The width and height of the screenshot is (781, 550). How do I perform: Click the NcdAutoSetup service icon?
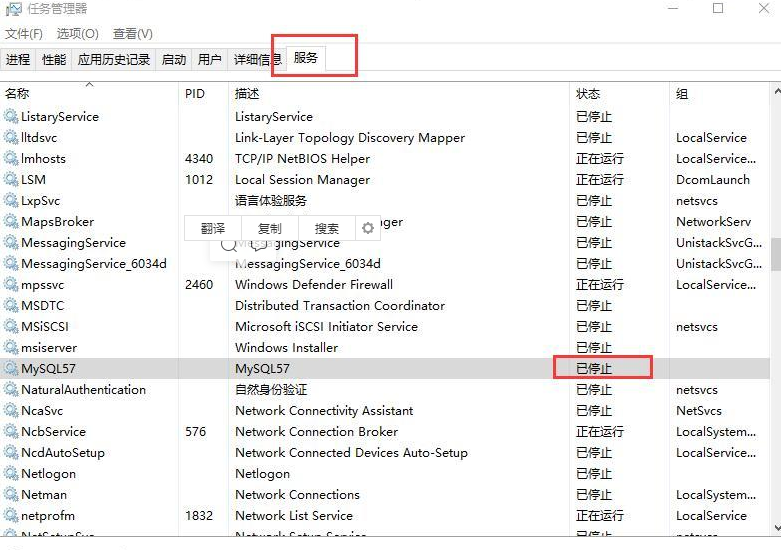11,453
